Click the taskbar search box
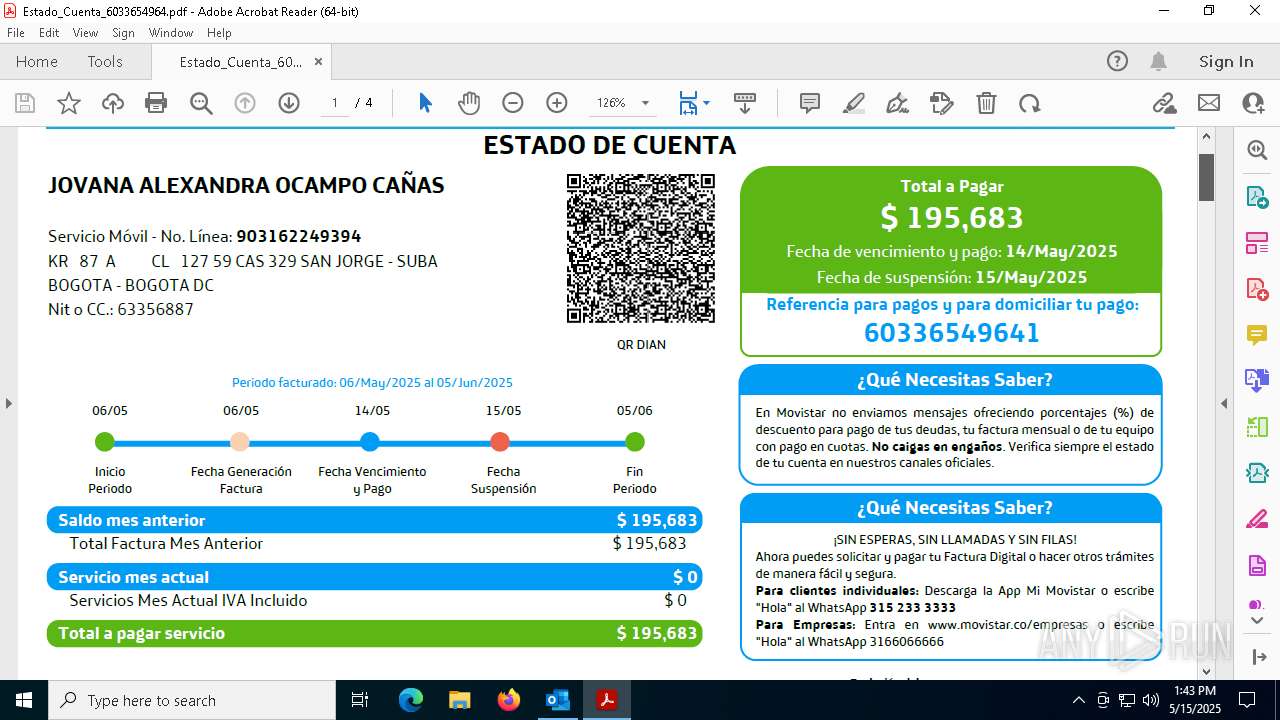The image size is (1280, 720). click(192, 700)
